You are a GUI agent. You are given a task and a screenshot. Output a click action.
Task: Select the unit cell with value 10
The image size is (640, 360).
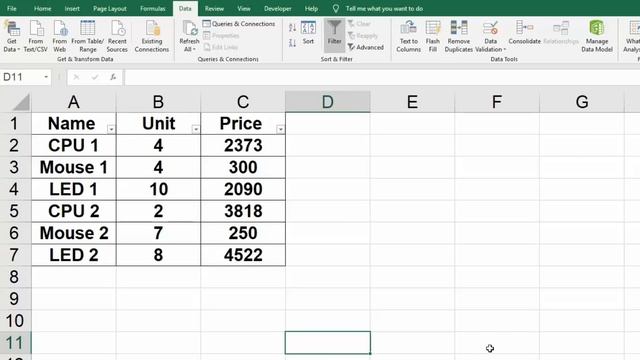pyautogui.click(x=158, y=189)
